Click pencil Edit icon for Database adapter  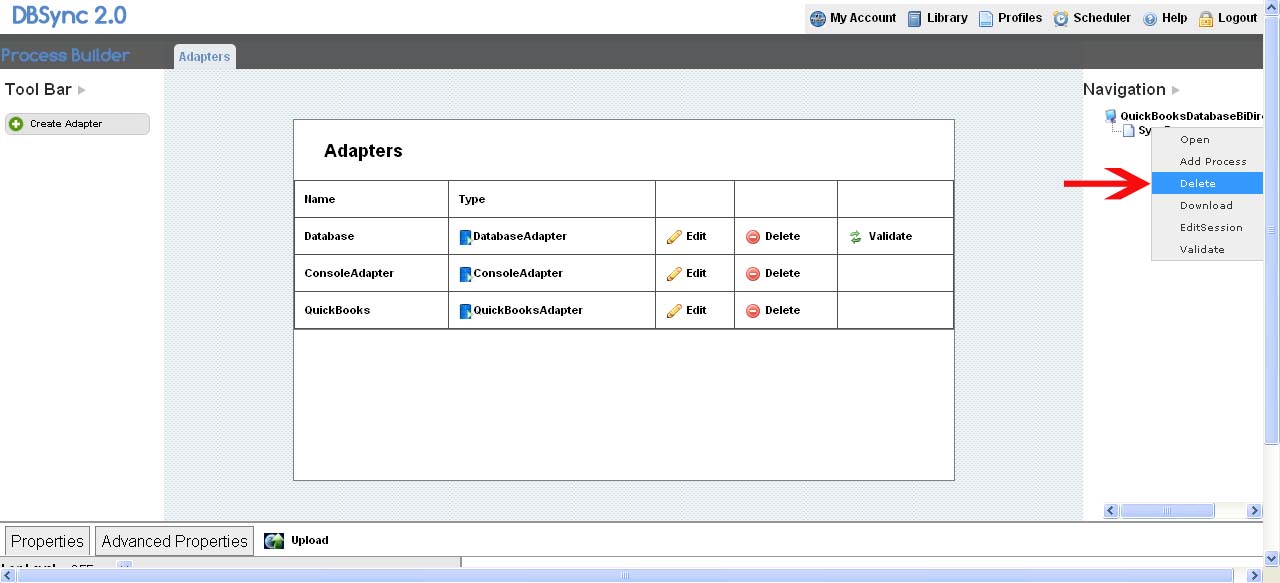pyautogui.click(x=674, y=237)
